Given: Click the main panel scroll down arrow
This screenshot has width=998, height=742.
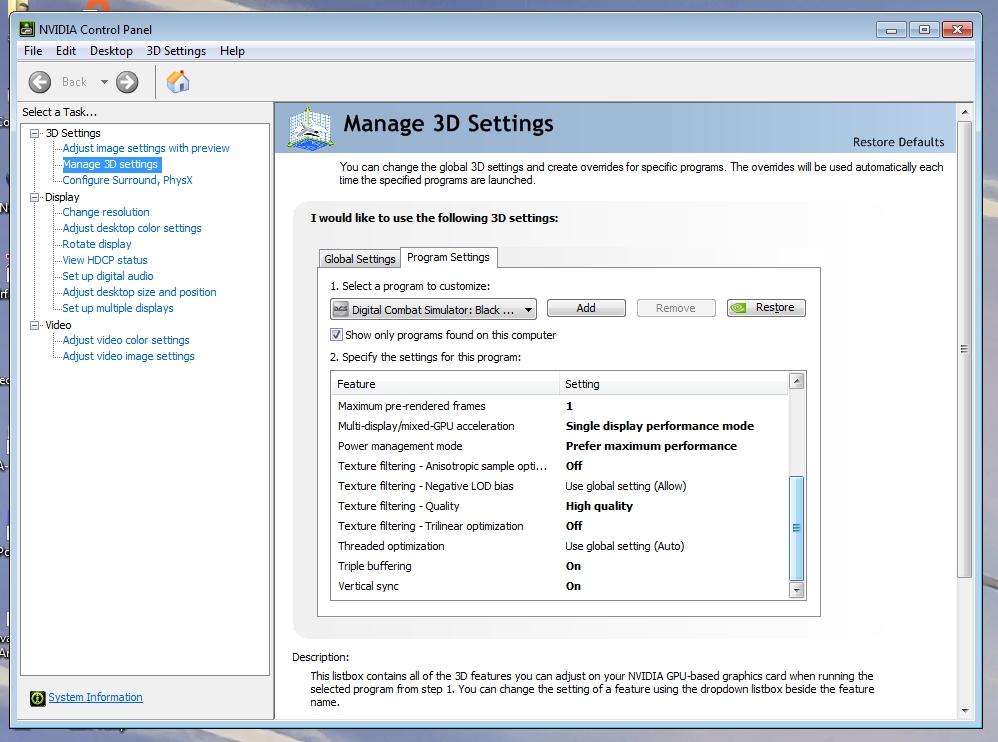Looking at the screenshot, I should click(965, 711).
